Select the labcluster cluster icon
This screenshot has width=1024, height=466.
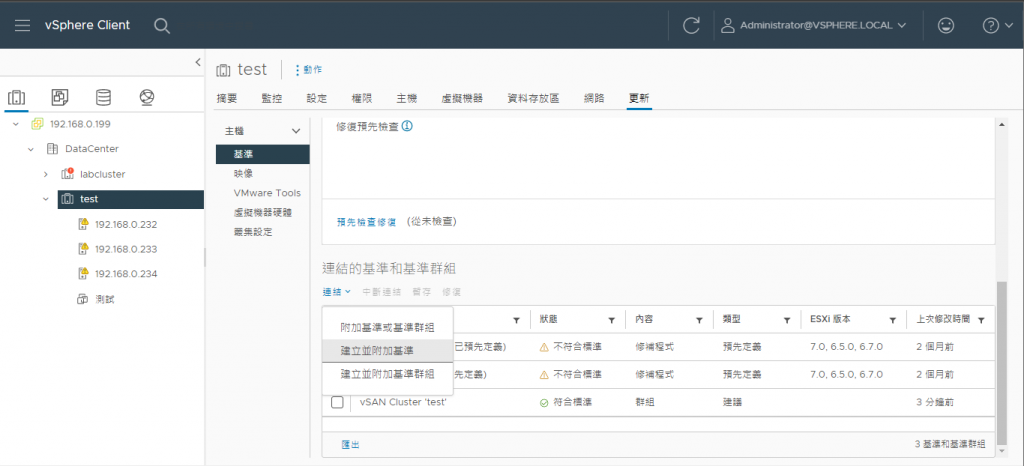coord(67,174)
